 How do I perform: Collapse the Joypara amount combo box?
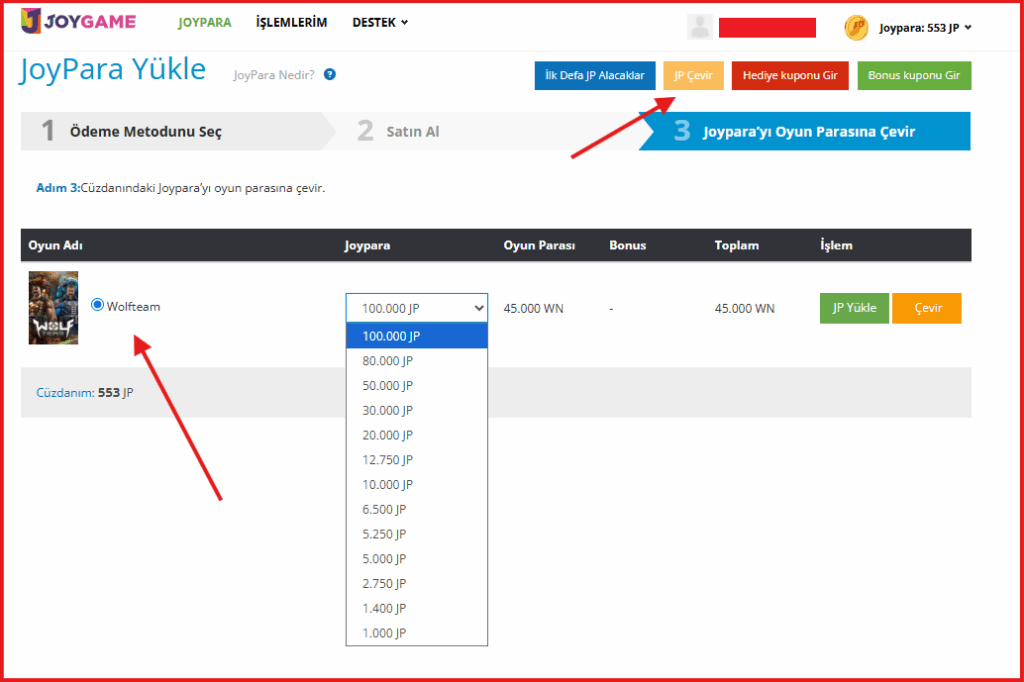[417, 308]
